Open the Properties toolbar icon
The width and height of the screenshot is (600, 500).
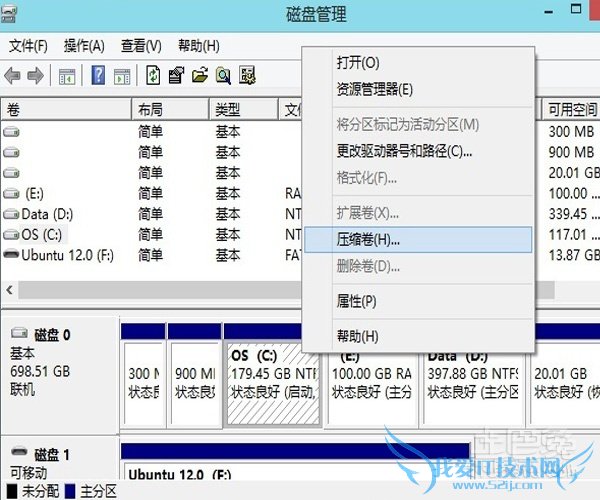click(176, 75)
